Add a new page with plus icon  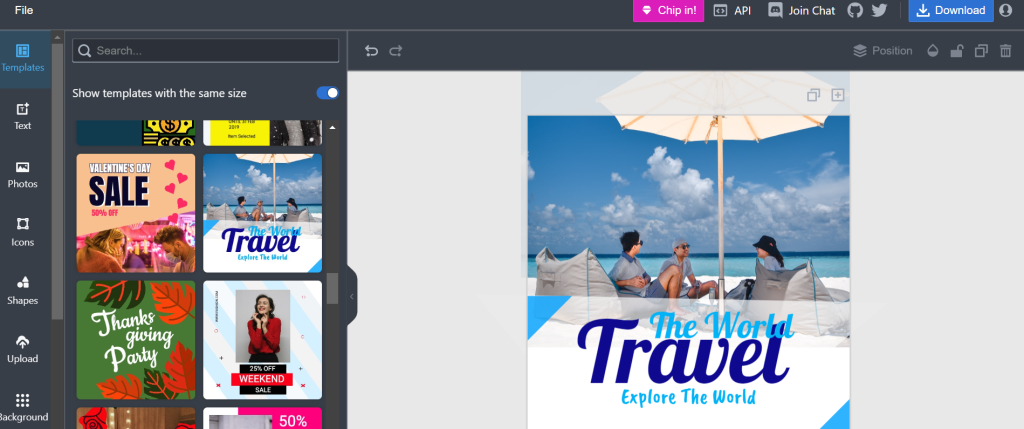point(837,95)
